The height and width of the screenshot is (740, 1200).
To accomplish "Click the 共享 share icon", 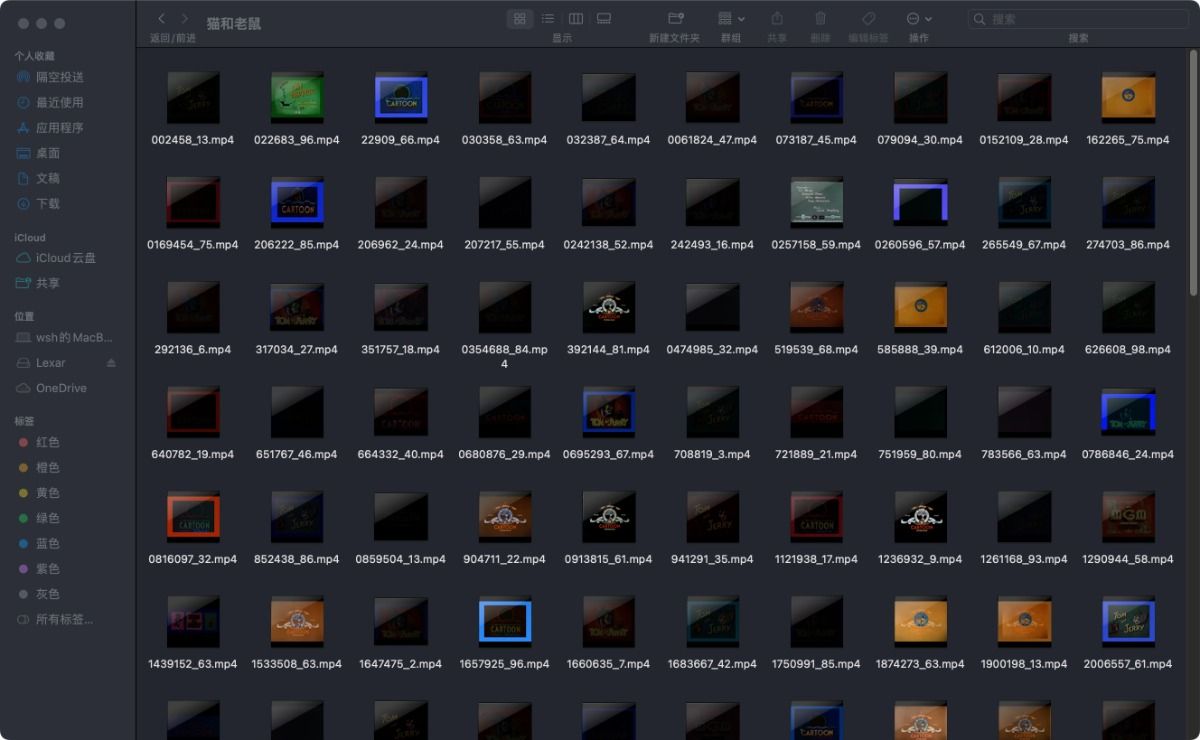I will (x=777, y=19).
